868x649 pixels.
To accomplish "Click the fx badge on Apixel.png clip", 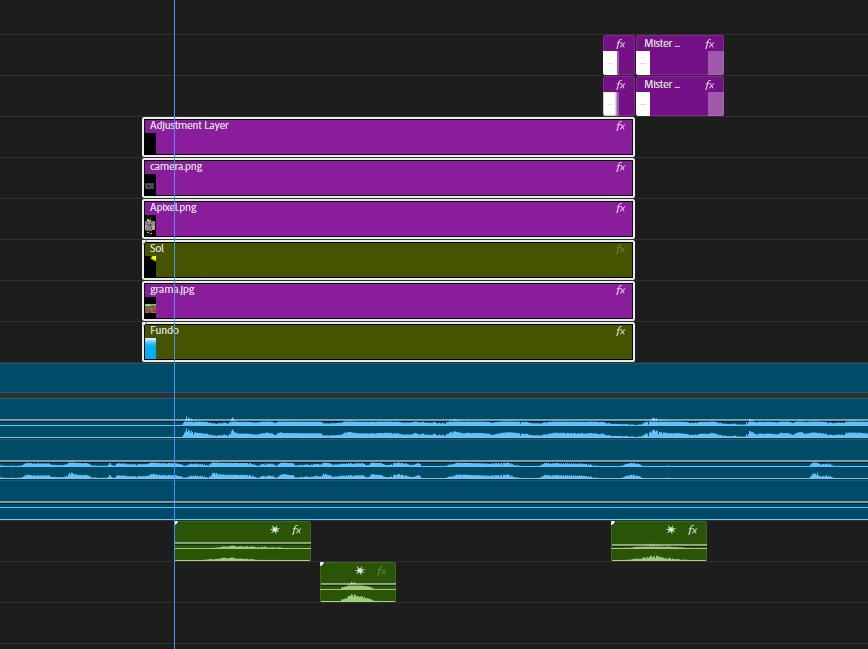I will pyautogui.click(x=621, y=208).
